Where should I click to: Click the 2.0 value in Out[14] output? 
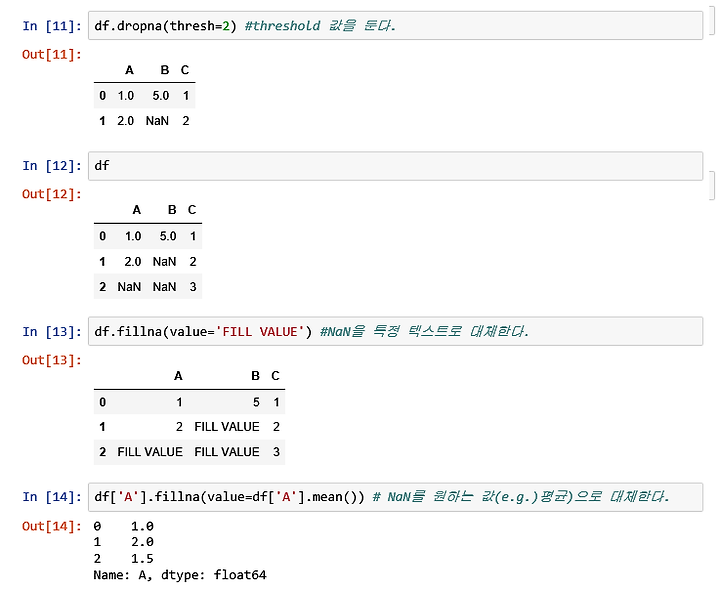(142, 542)
